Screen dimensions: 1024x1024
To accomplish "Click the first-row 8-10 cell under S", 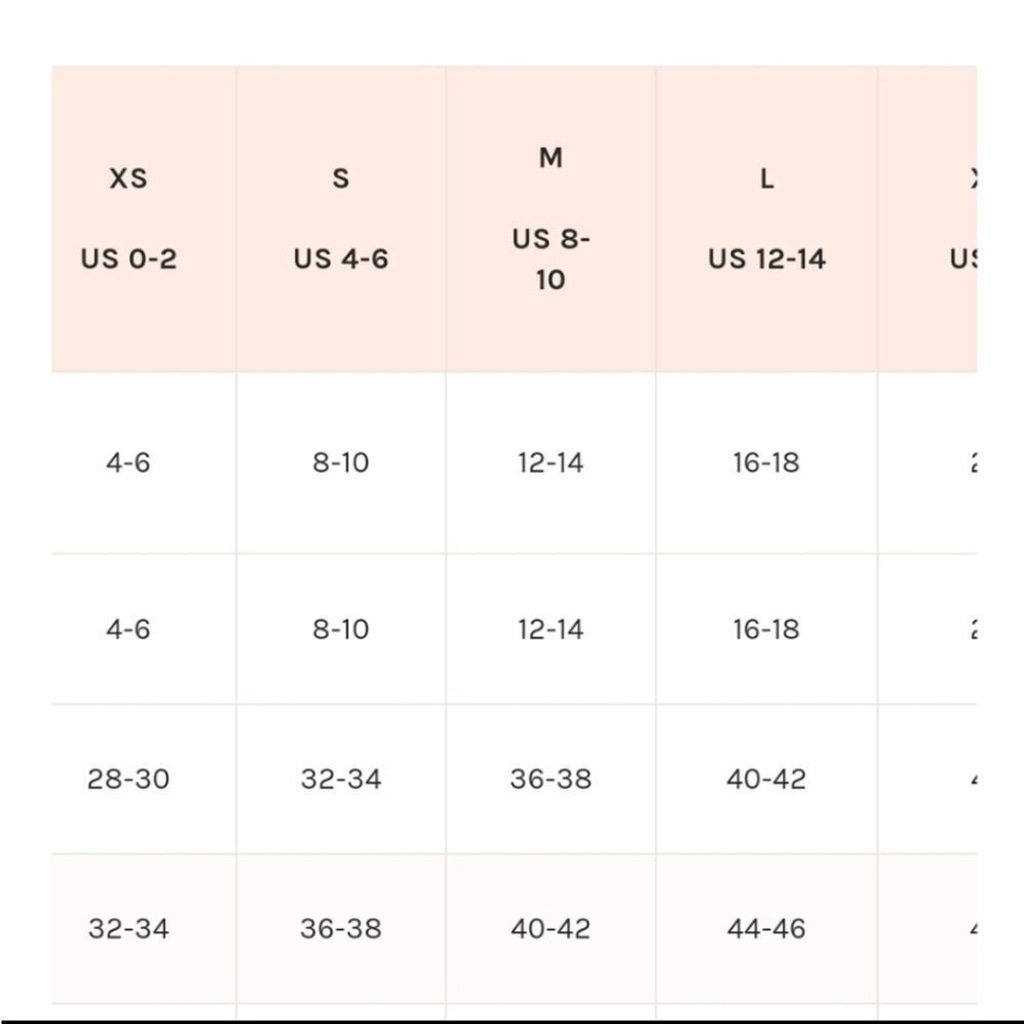I will coord(341,463).
